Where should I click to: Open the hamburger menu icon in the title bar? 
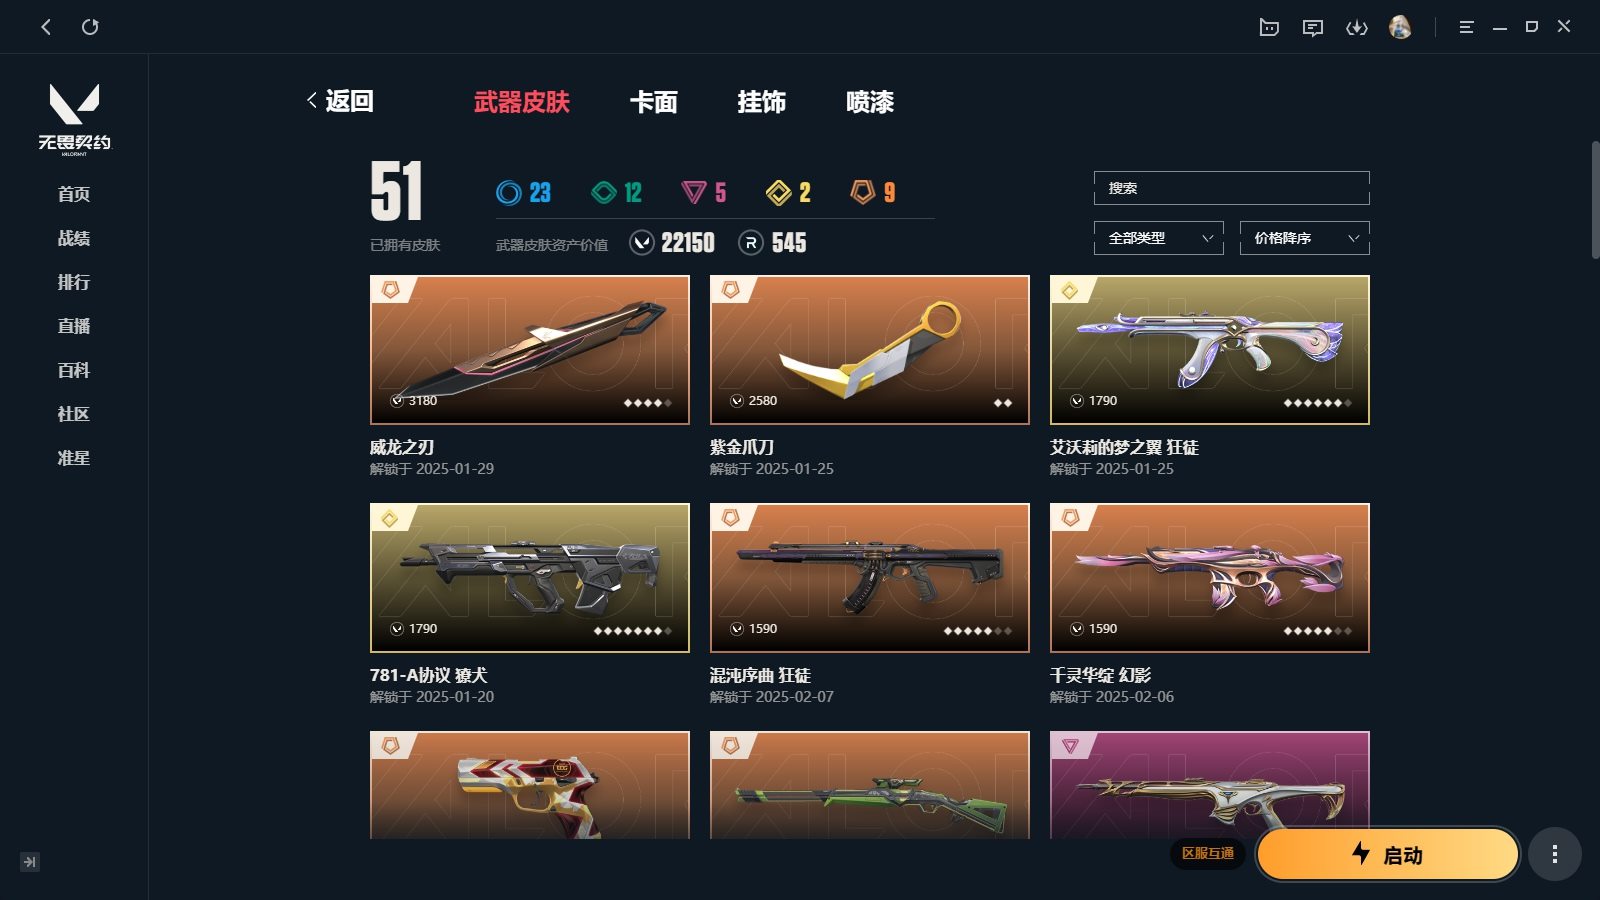[x=1466, y=27]
